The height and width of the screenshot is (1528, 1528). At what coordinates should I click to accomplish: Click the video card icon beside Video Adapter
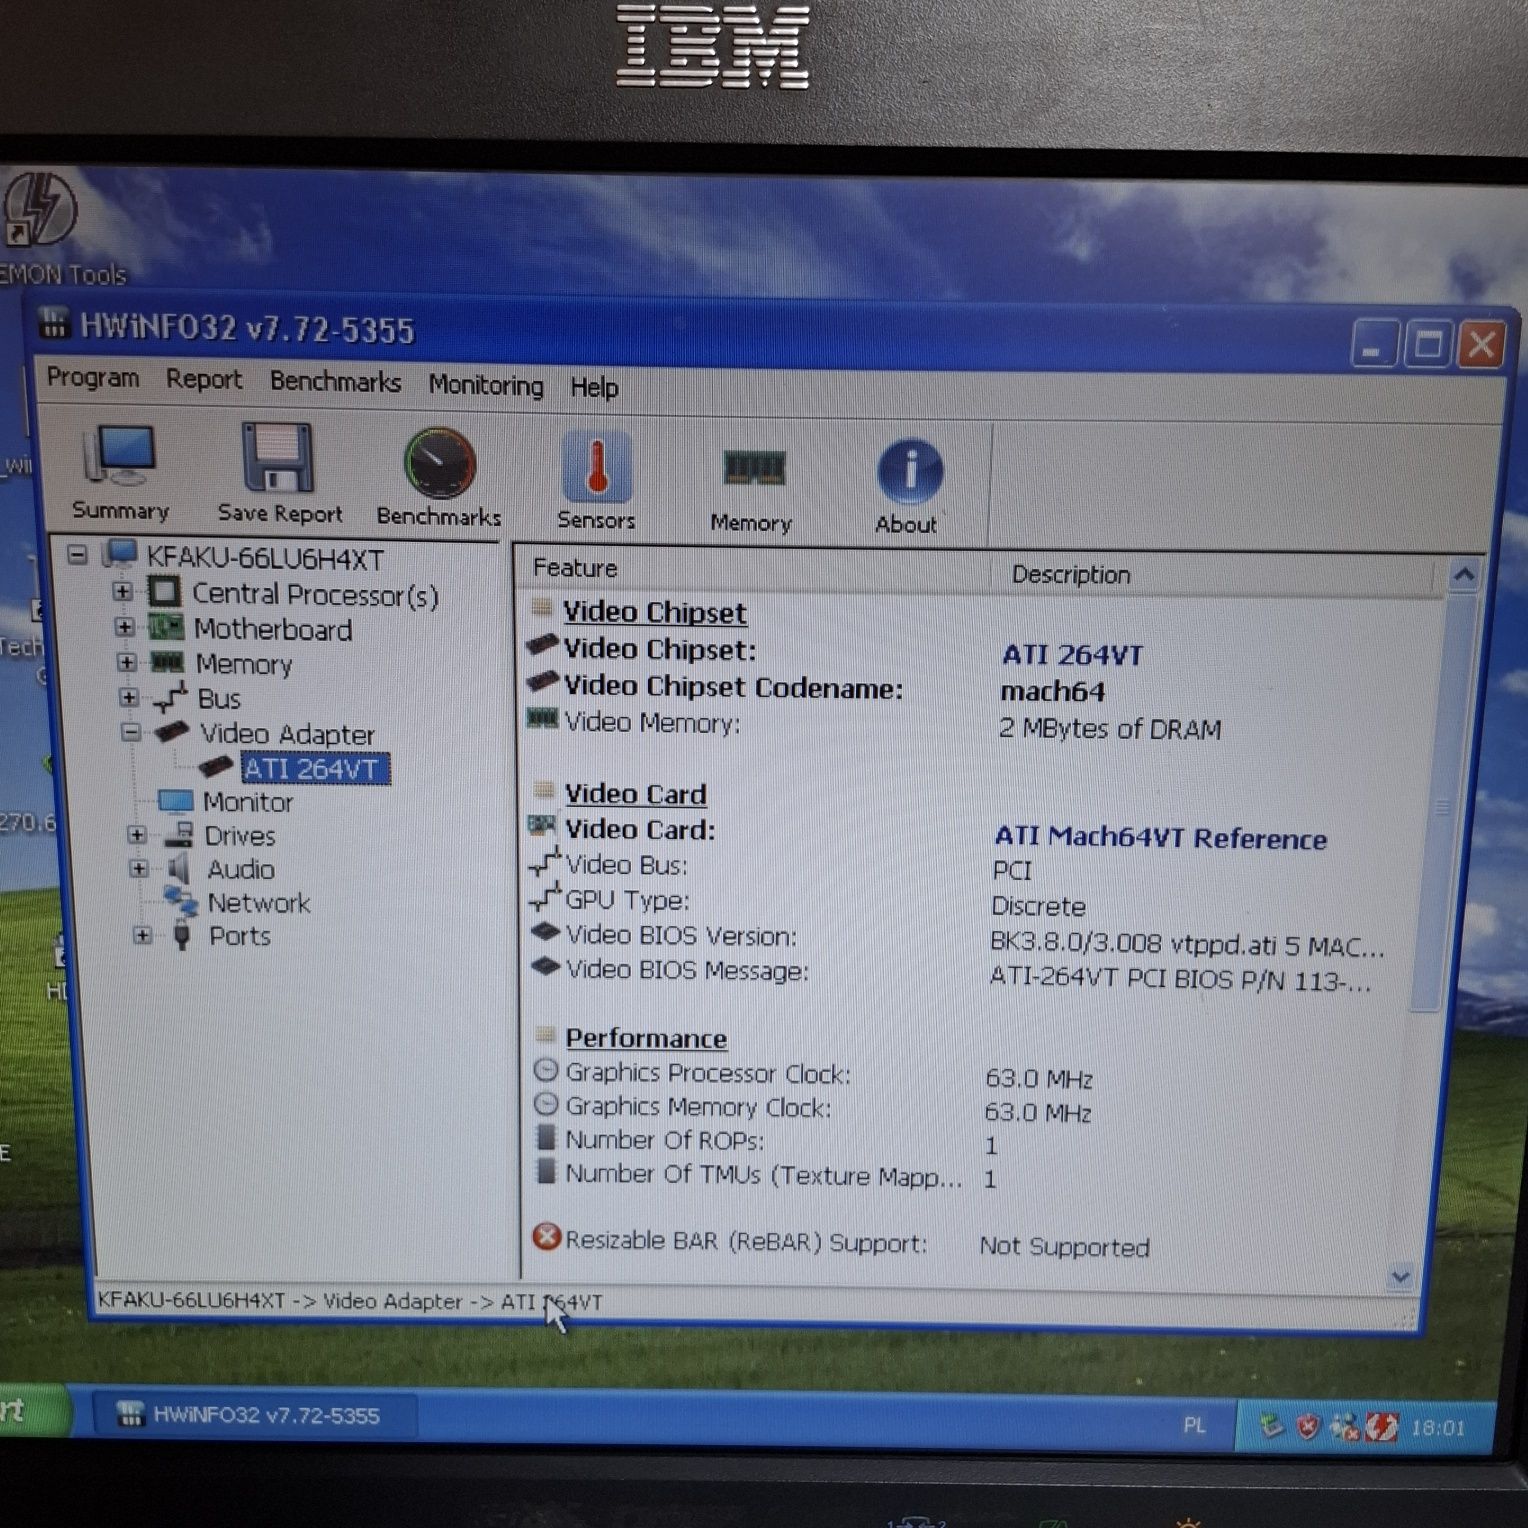[172, 732]
